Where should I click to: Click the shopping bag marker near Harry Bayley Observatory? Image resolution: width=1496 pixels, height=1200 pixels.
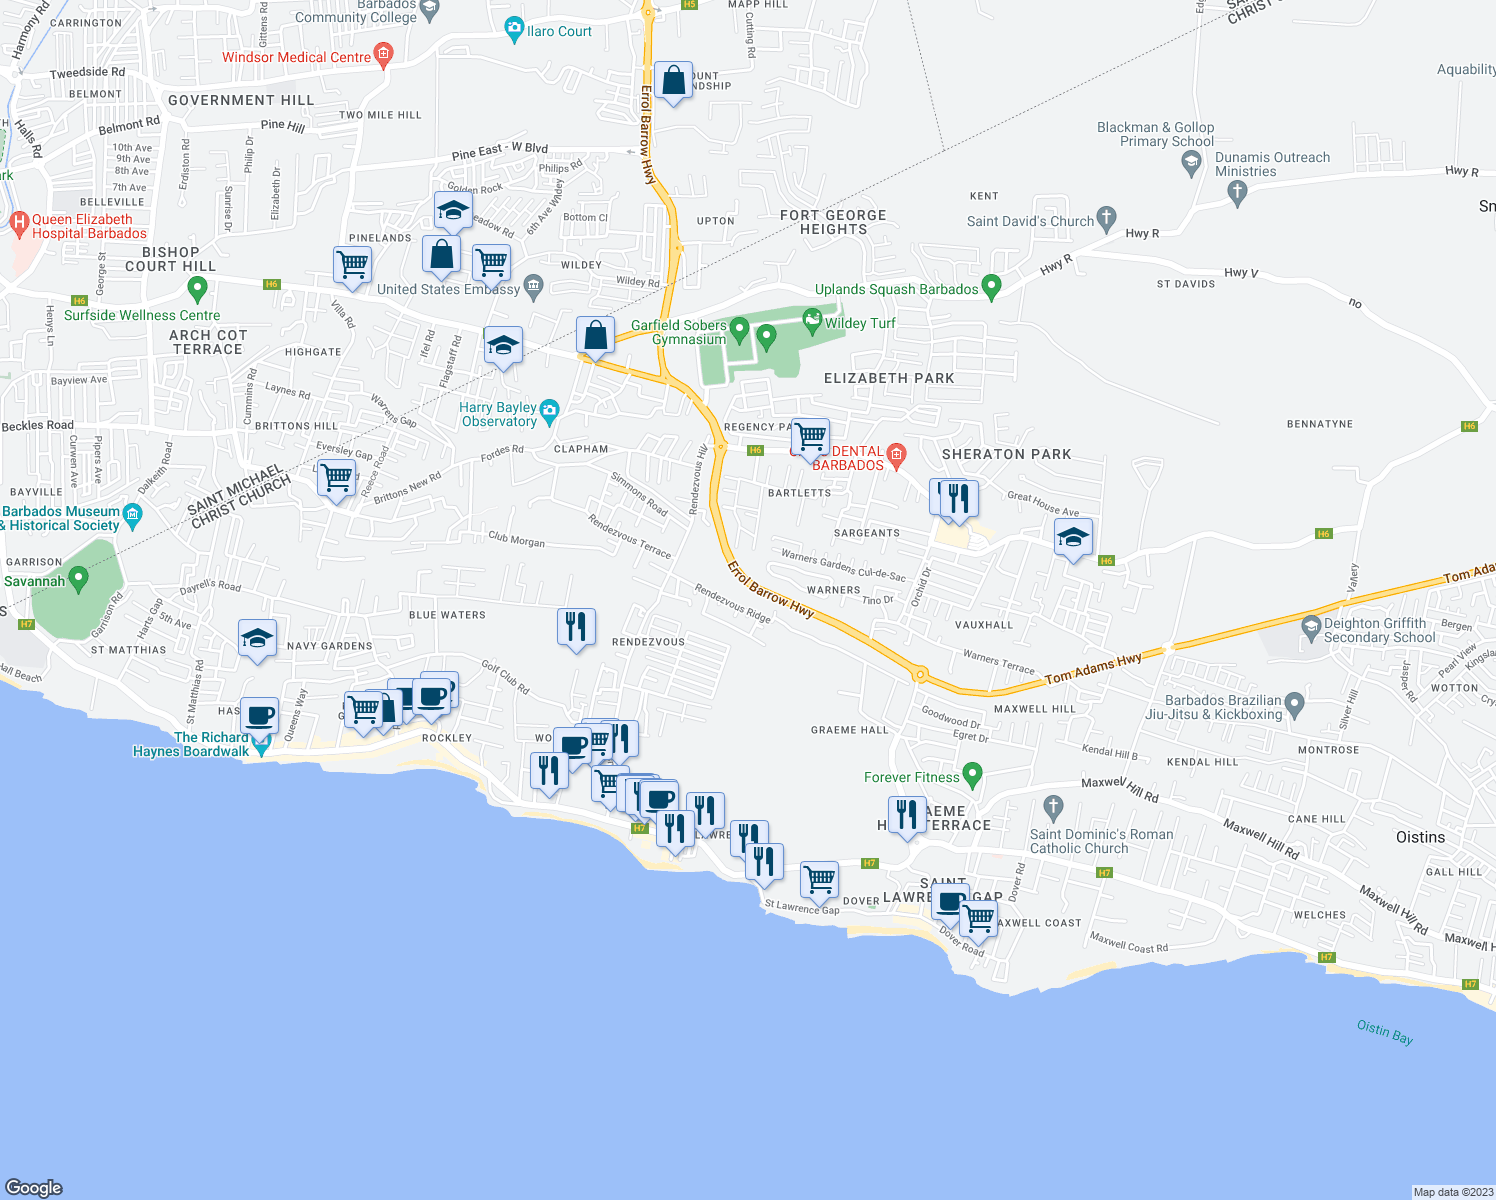[x=594, y=336]
